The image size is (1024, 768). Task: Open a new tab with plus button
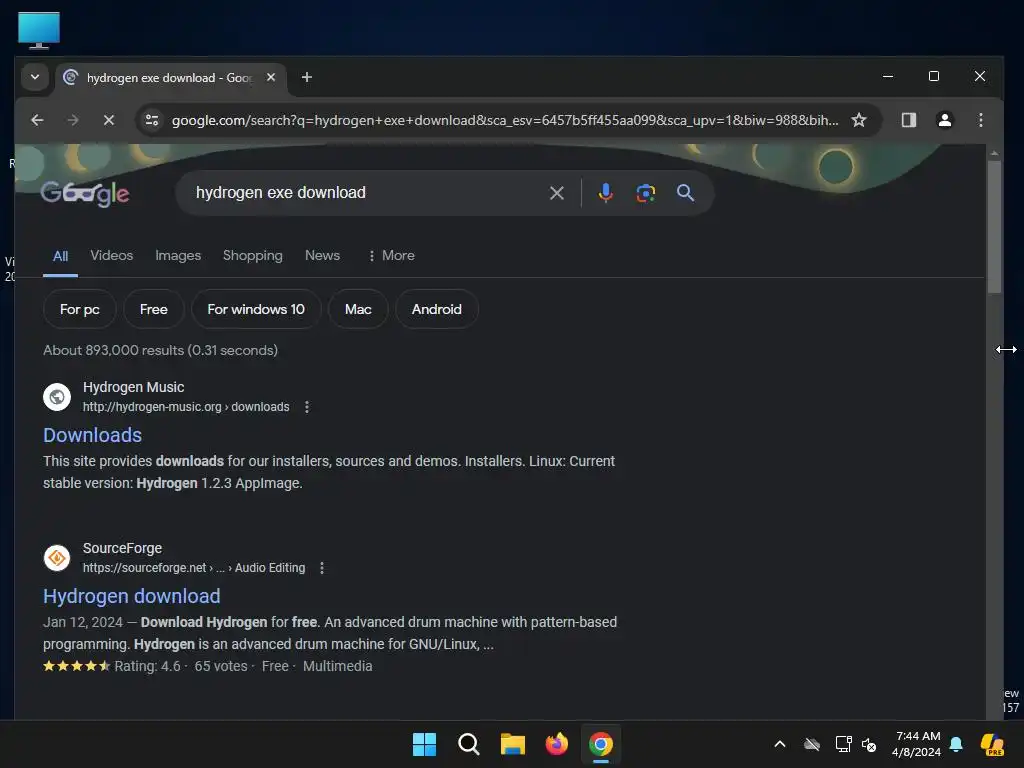coord(306,77)
